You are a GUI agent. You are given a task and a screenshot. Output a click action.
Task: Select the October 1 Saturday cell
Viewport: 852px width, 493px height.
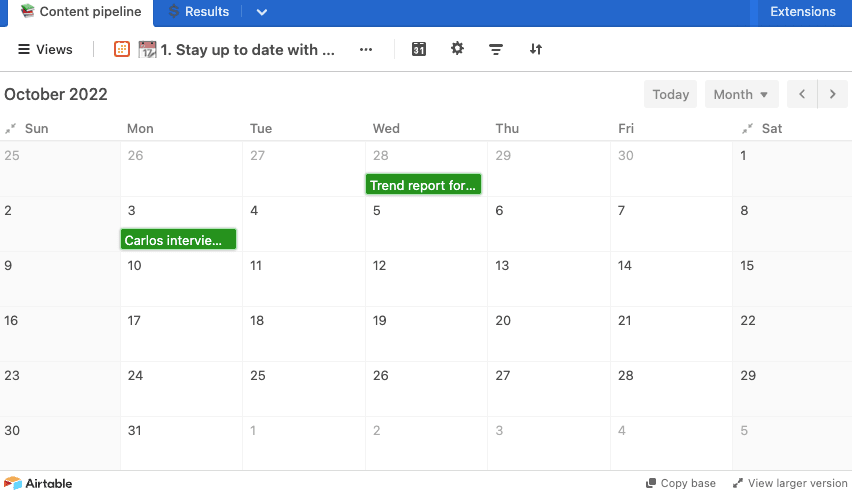coord(792,169)
